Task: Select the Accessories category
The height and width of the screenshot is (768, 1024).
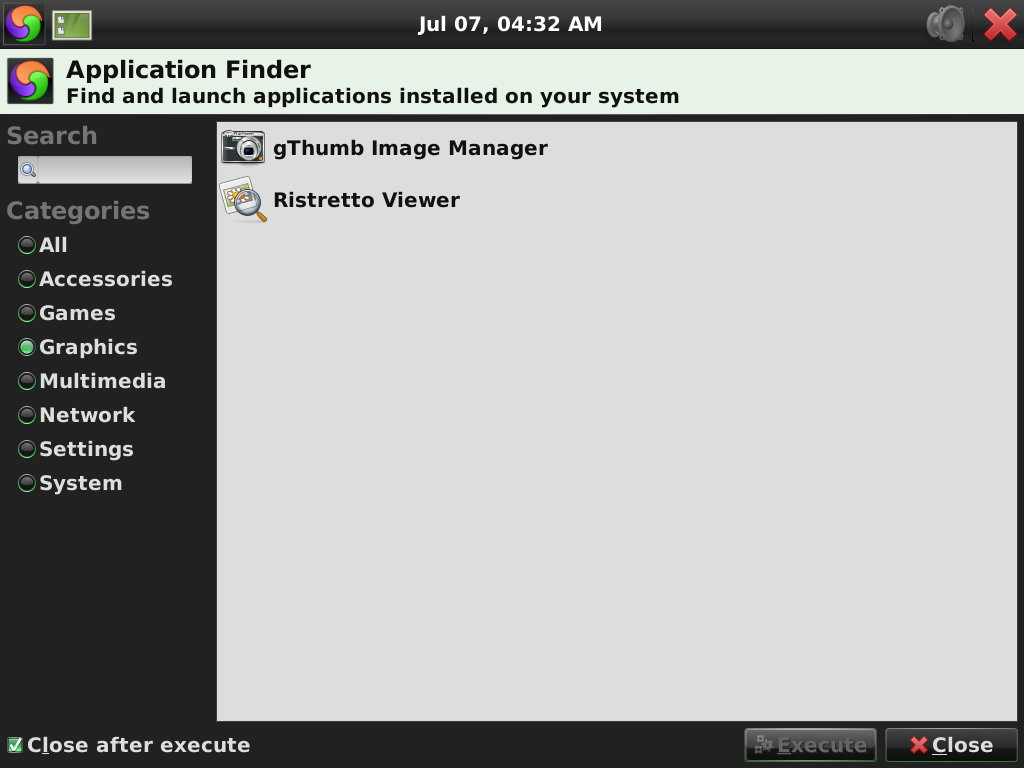Action: tap(27, 280)
